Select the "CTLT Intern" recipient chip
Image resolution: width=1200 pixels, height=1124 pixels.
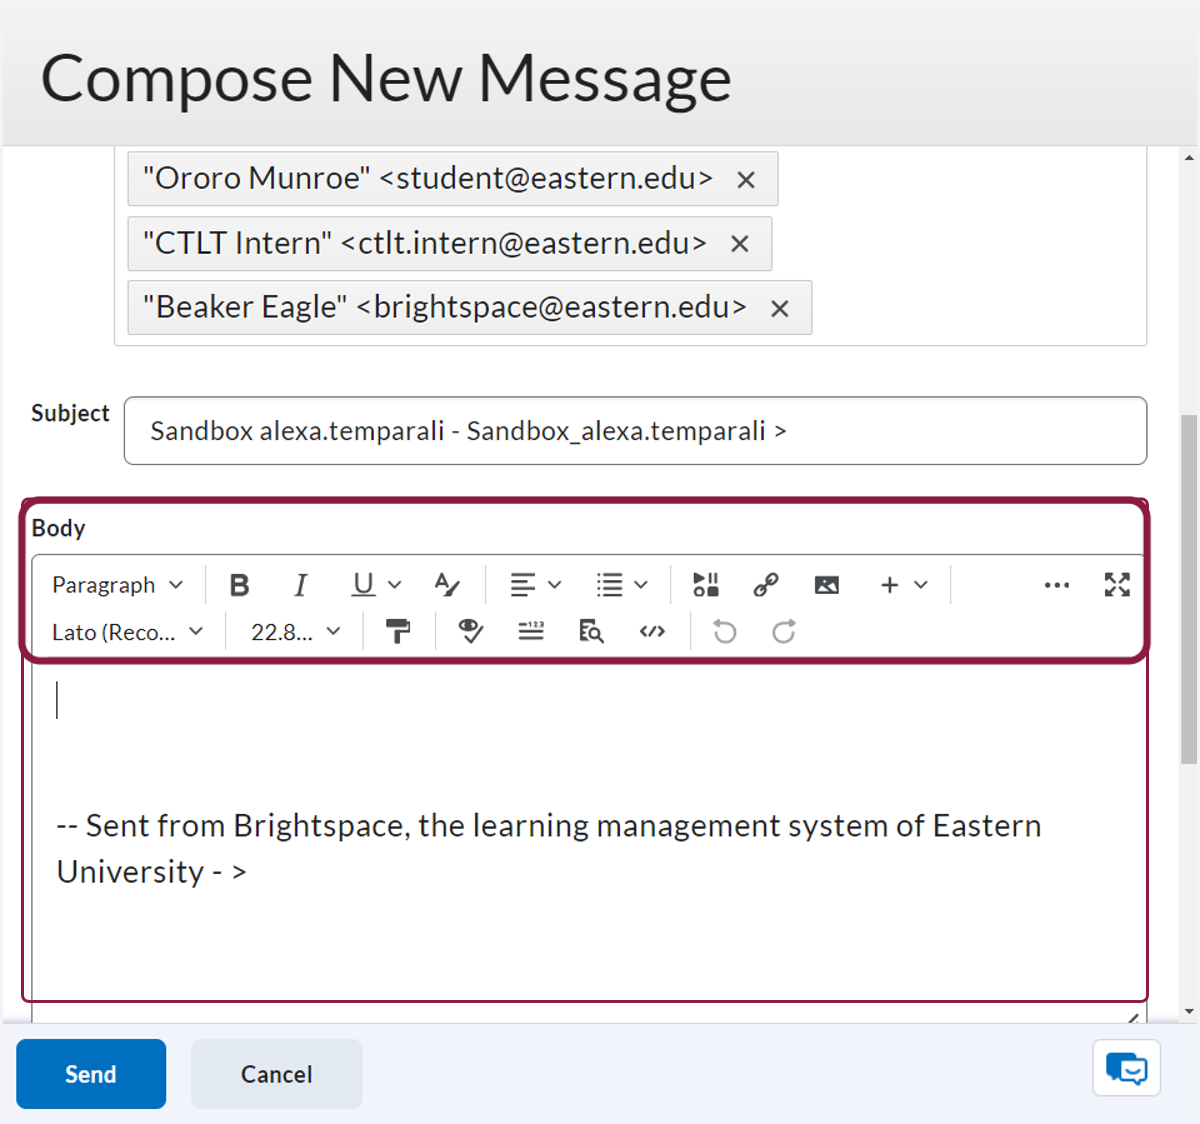click(450, 244)
